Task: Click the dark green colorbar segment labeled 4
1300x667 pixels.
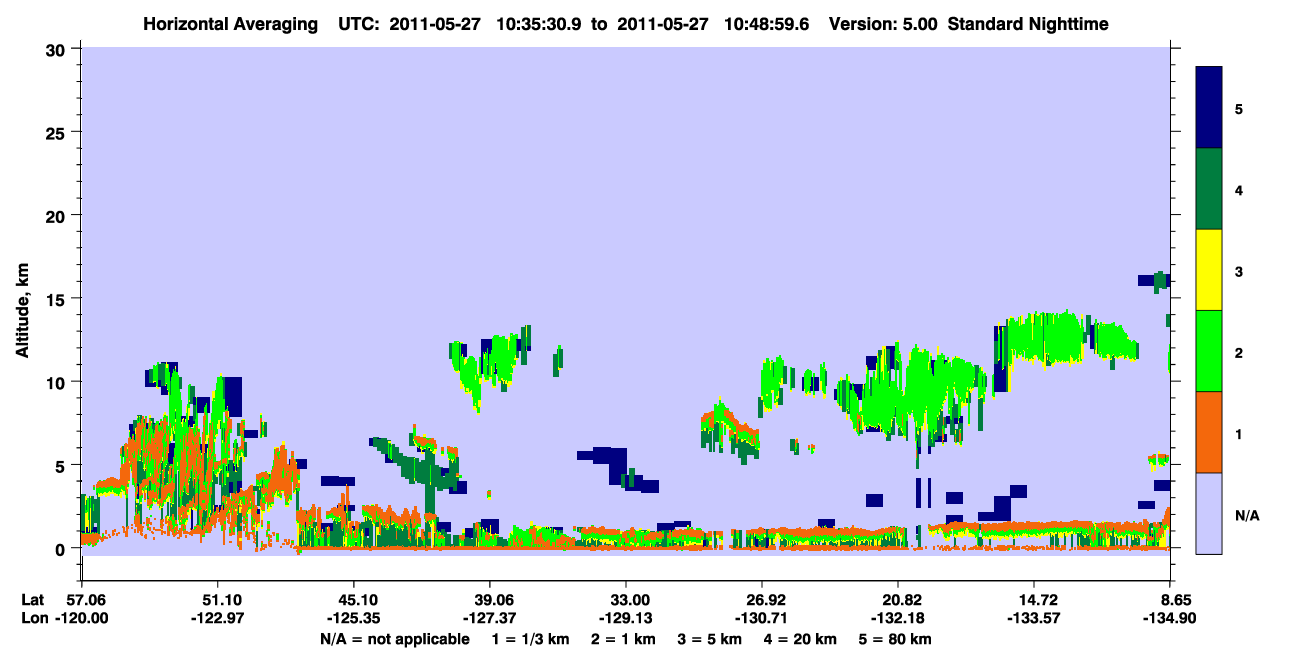Action: click(1209, 189)
